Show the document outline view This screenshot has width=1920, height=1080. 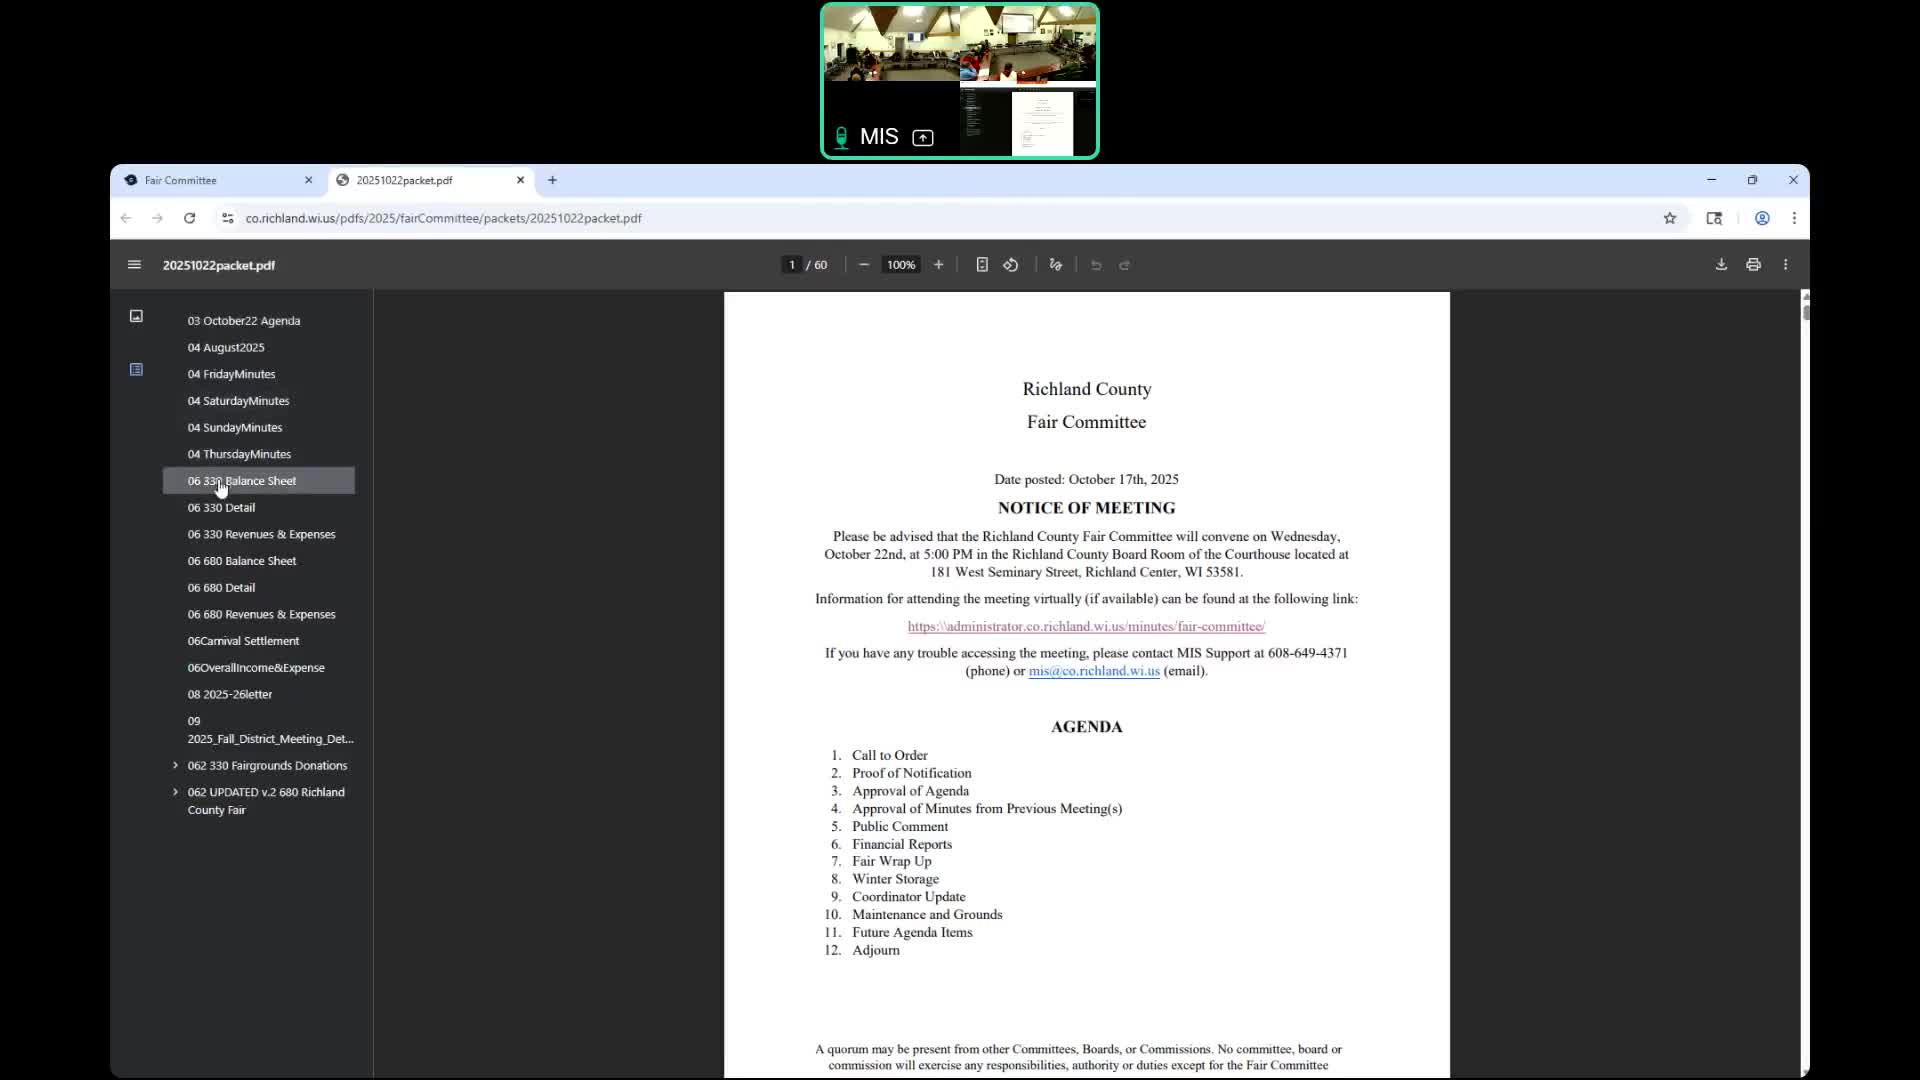[136, 370]
